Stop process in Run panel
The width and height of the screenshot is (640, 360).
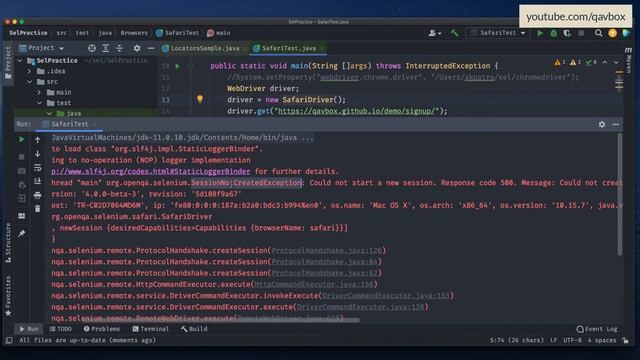click(22, 157)
